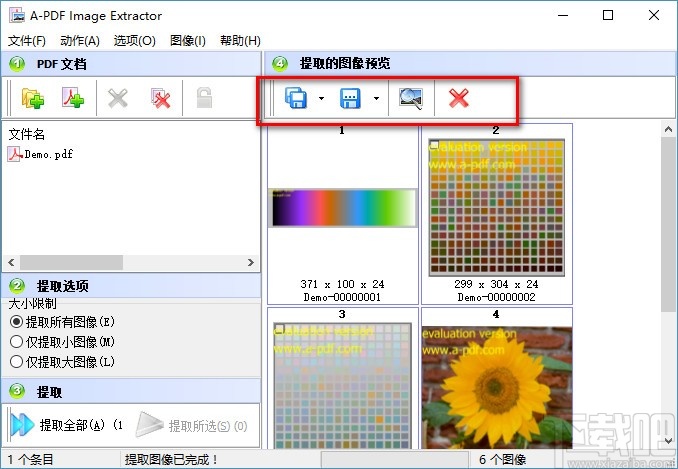Screen dimensions: 678x469
Task: Open the 选项(O) menu
Action: (x=134, y=41)
